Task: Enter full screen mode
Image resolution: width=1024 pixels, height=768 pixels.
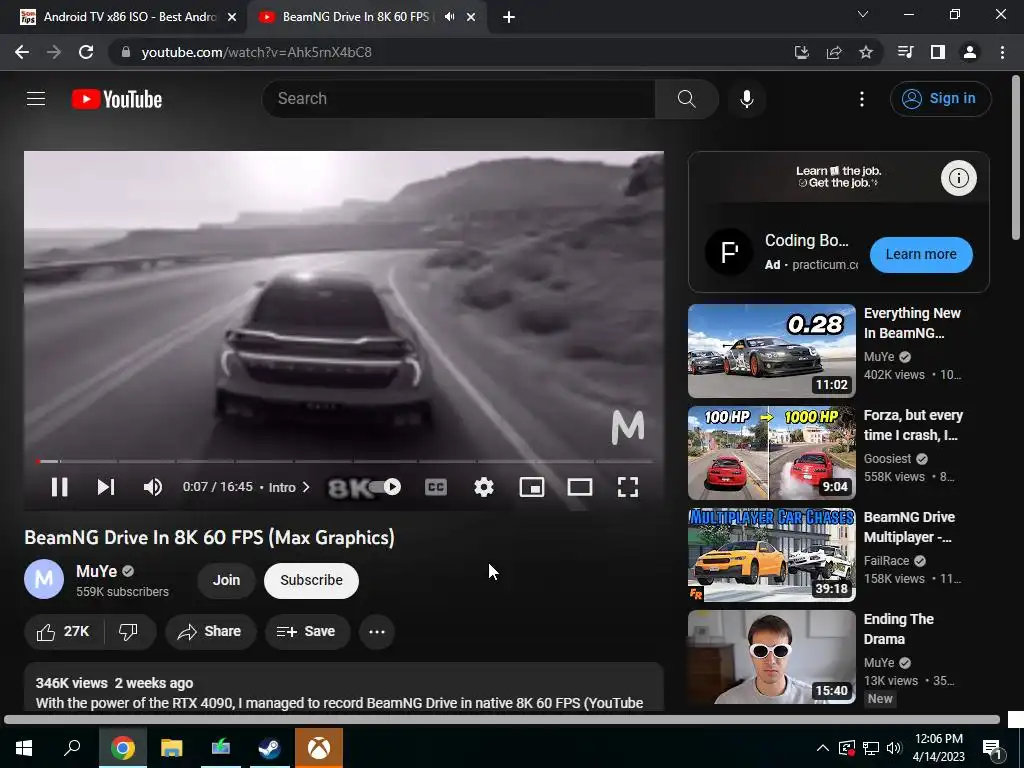Action: [x=628, y=487]
